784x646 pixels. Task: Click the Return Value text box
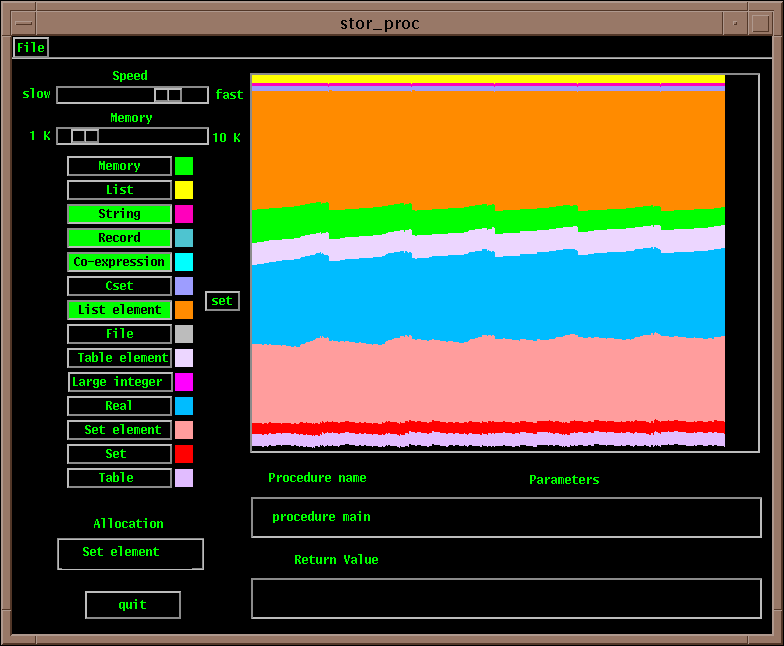[x=505, y=598]
